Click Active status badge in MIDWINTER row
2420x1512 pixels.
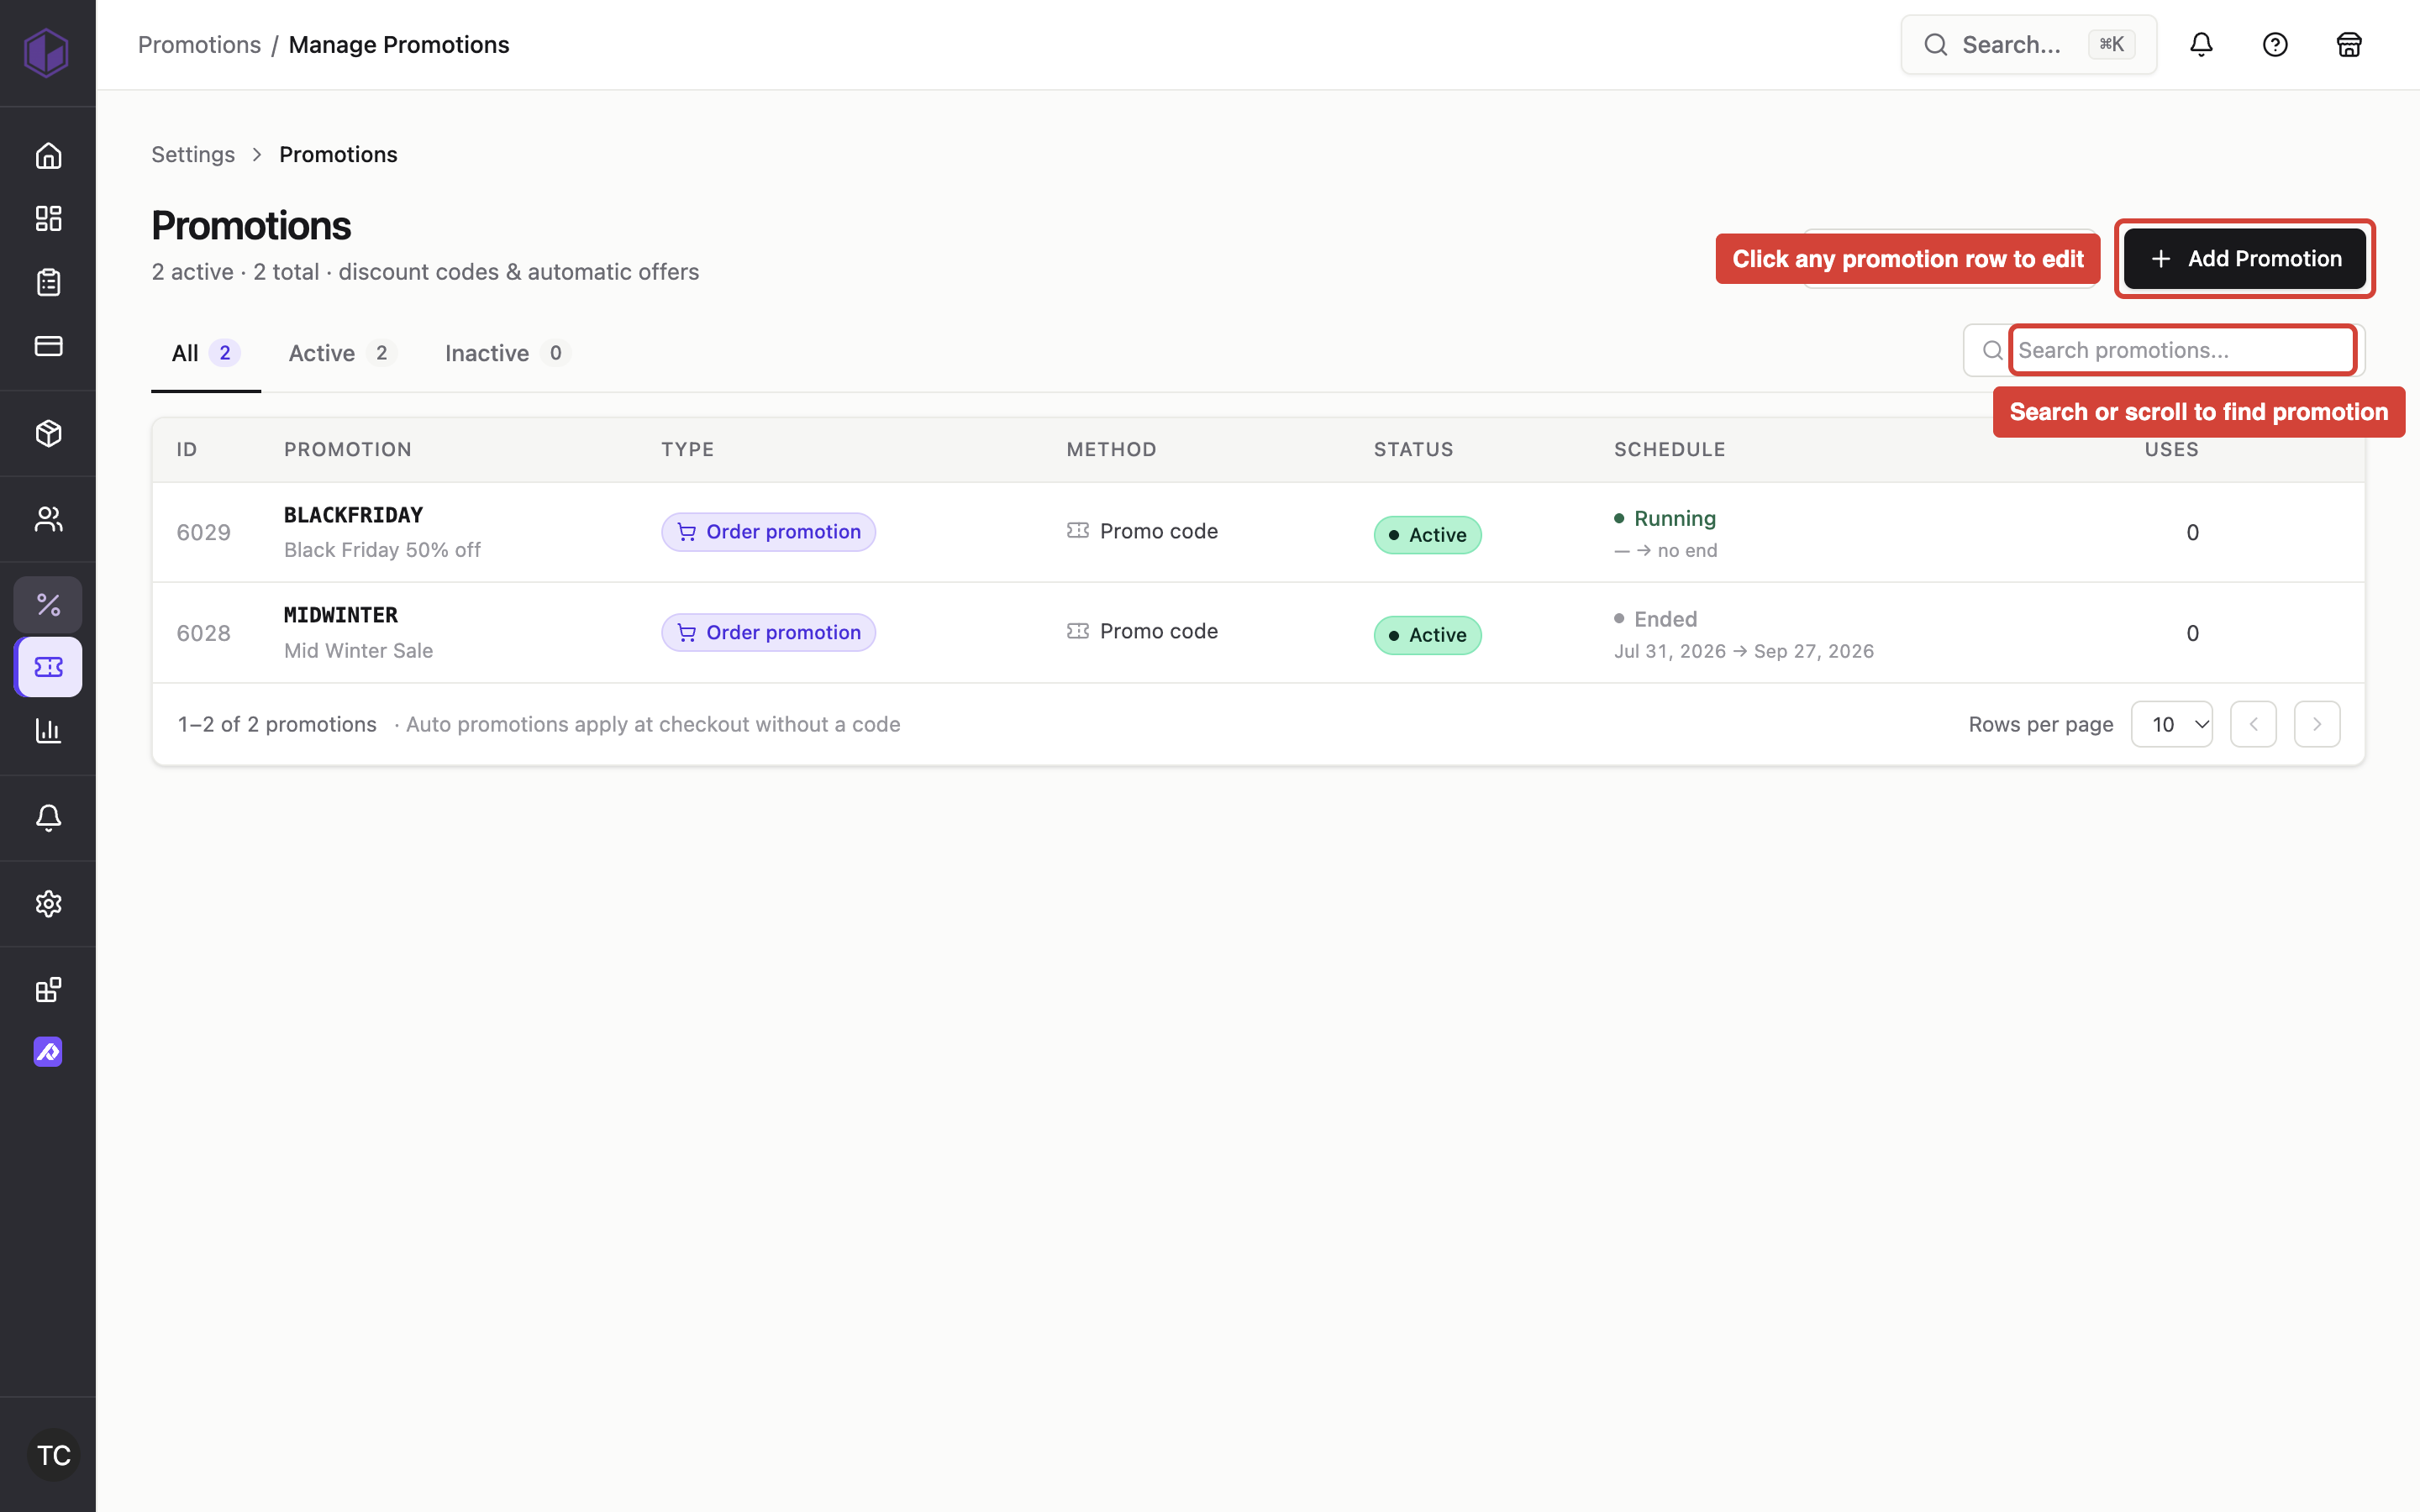1427,635
